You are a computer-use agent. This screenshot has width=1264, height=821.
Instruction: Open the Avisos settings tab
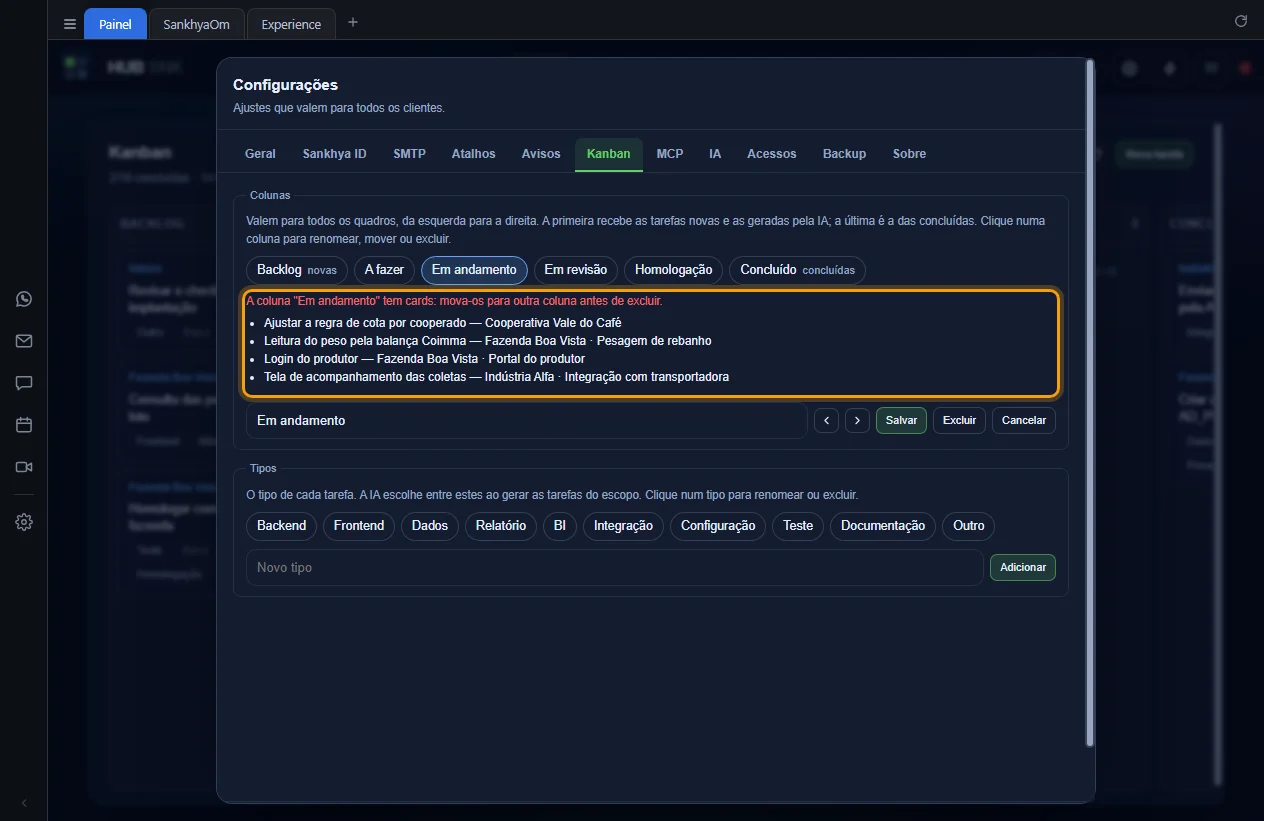[541, 154]
